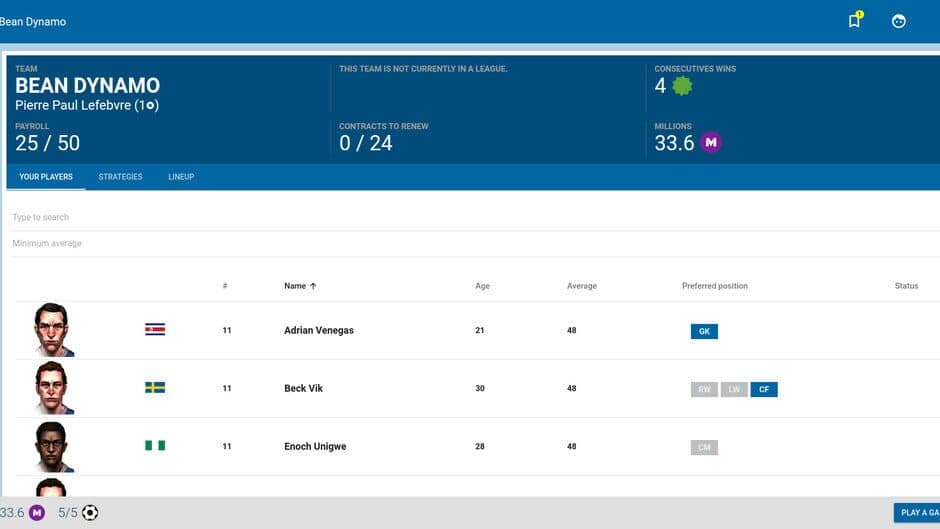The image size is (940, 529).
Task: Click the green consecutive wins badge
Action: tap(682, 86)
